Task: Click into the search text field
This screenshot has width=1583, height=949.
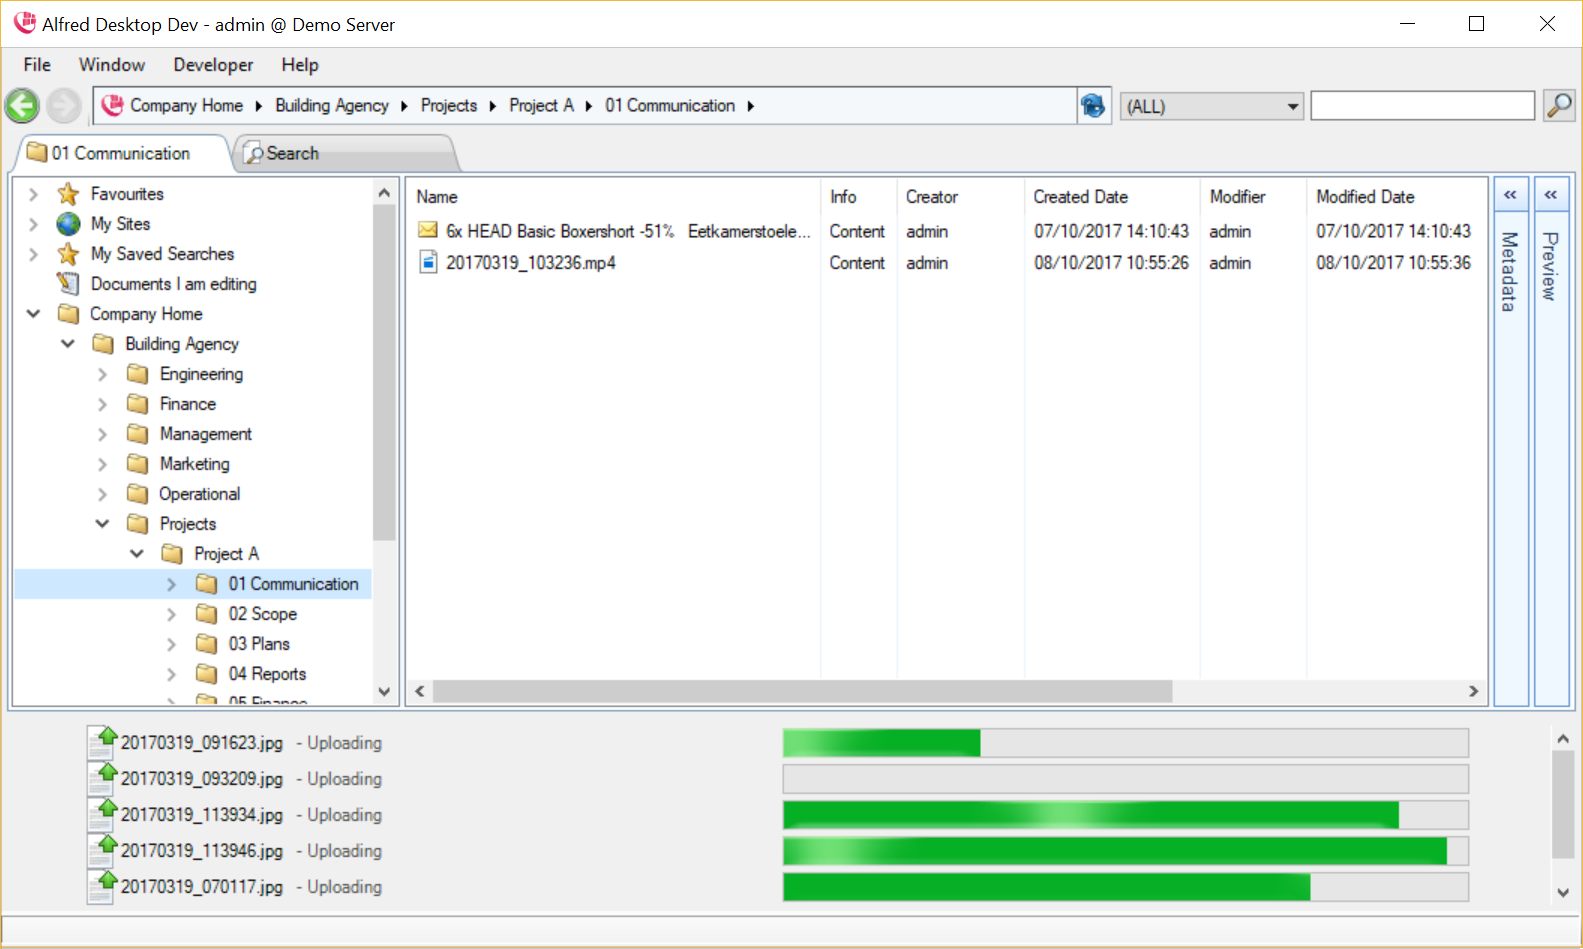Action: click(x=1421, y=106)
